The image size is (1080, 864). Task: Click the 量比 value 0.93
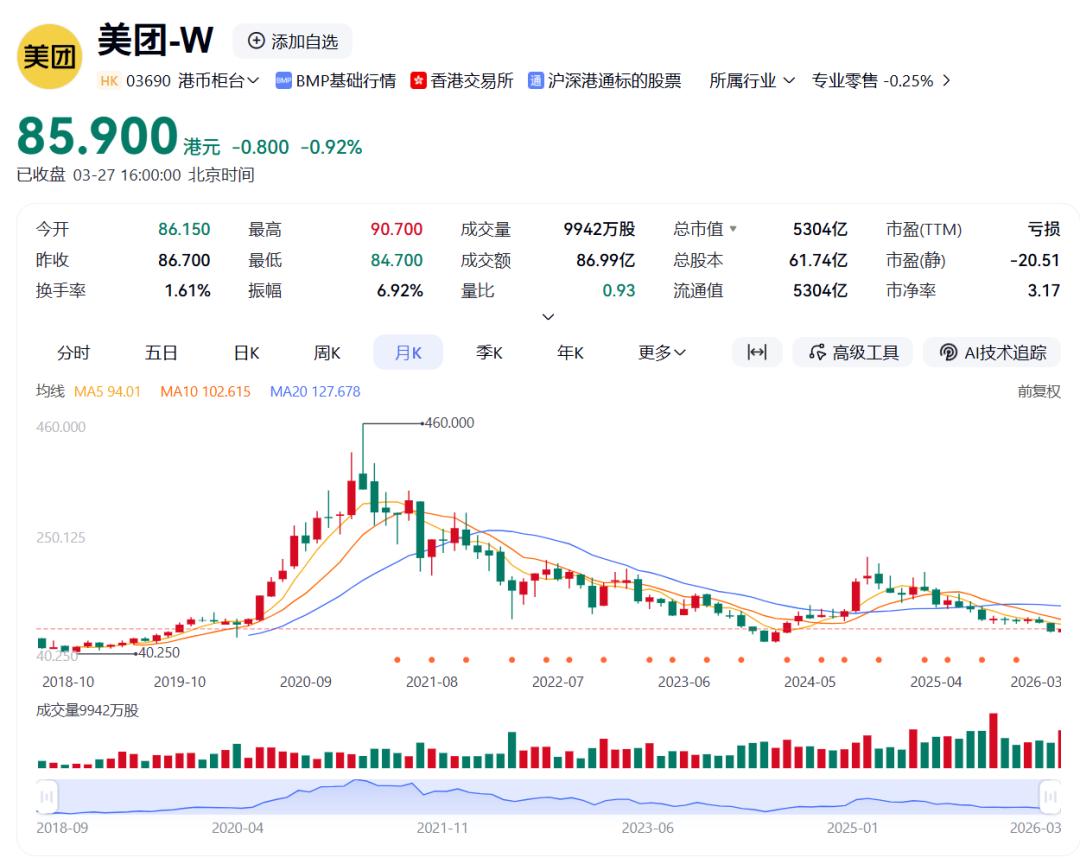pyautogui.click(x=619, y=290)
